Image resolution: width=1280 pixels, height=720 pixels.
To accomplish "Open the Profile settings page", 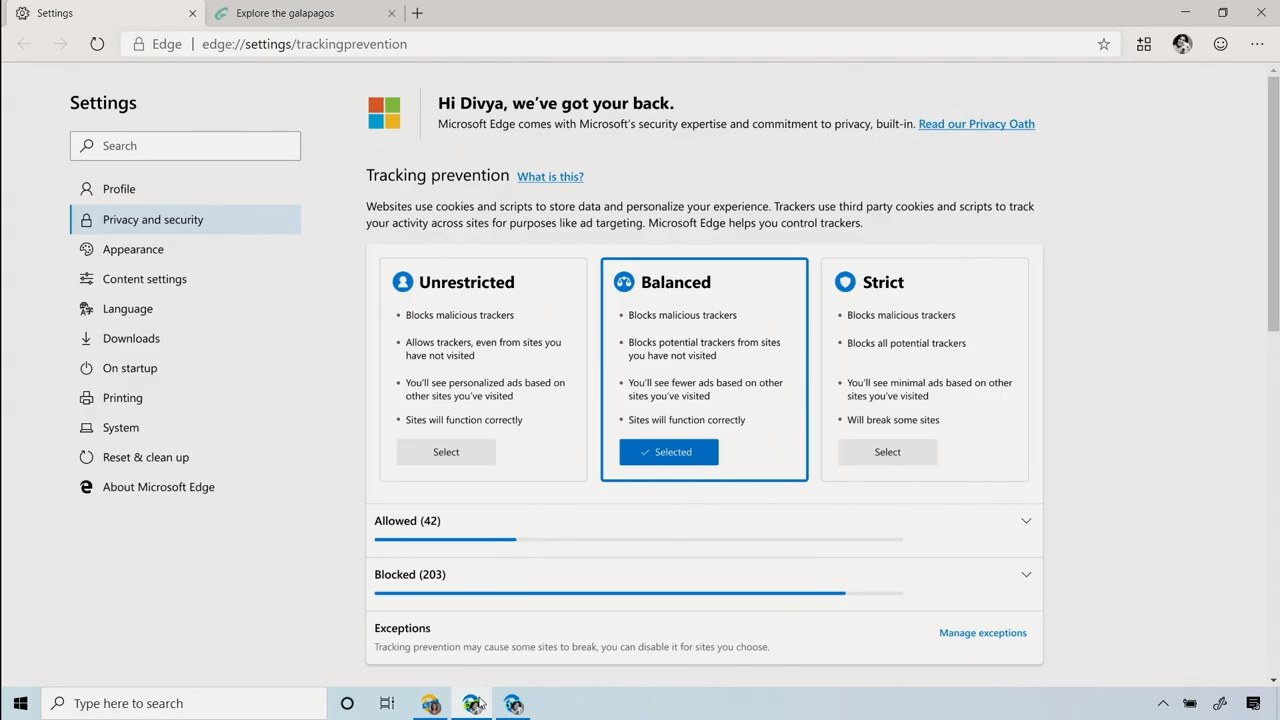I will tap(185, 189).
